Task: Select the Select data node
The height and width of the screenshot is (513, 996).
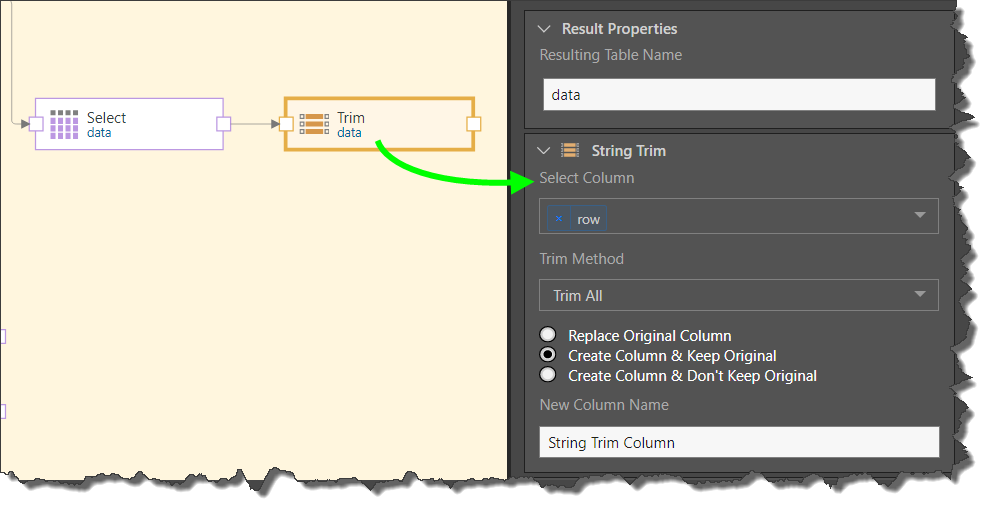Action: tap(130, 124)
